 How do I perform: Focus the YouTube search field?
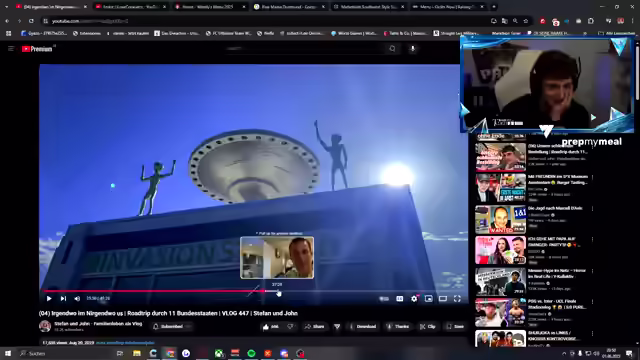304,49
